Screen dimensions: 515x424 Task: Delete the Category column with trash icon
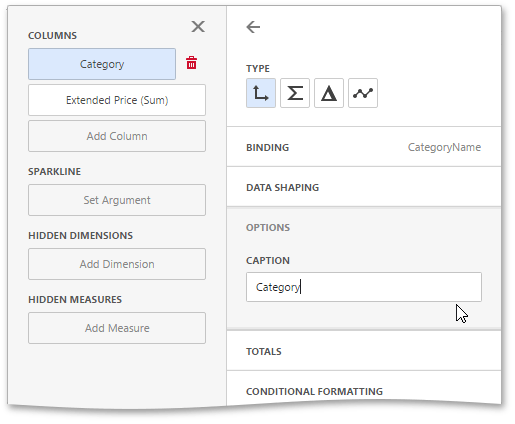click(191, 63)
